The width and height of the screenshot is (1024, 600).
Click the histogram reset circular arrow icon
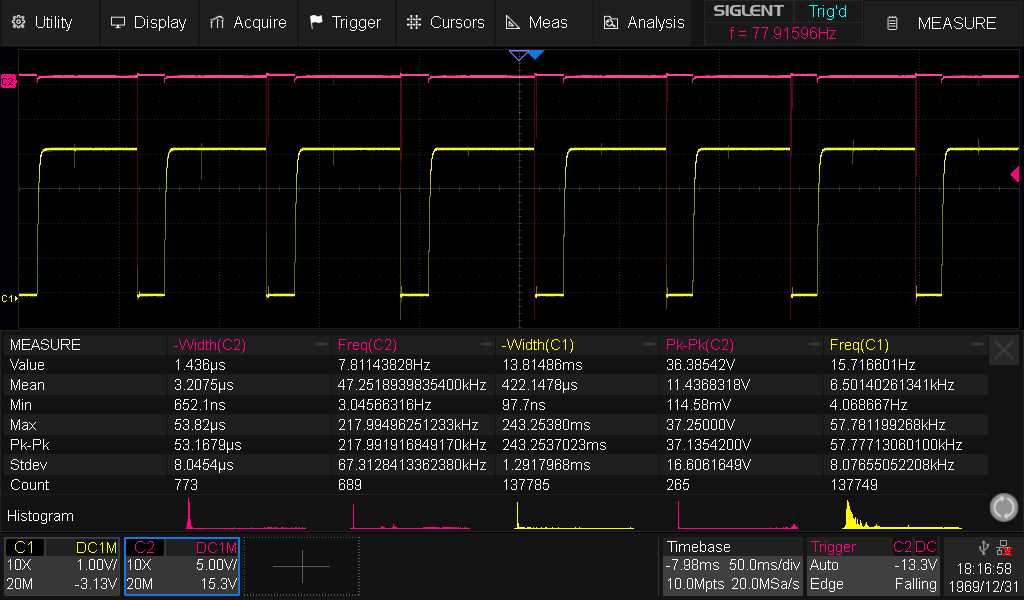1003,507
